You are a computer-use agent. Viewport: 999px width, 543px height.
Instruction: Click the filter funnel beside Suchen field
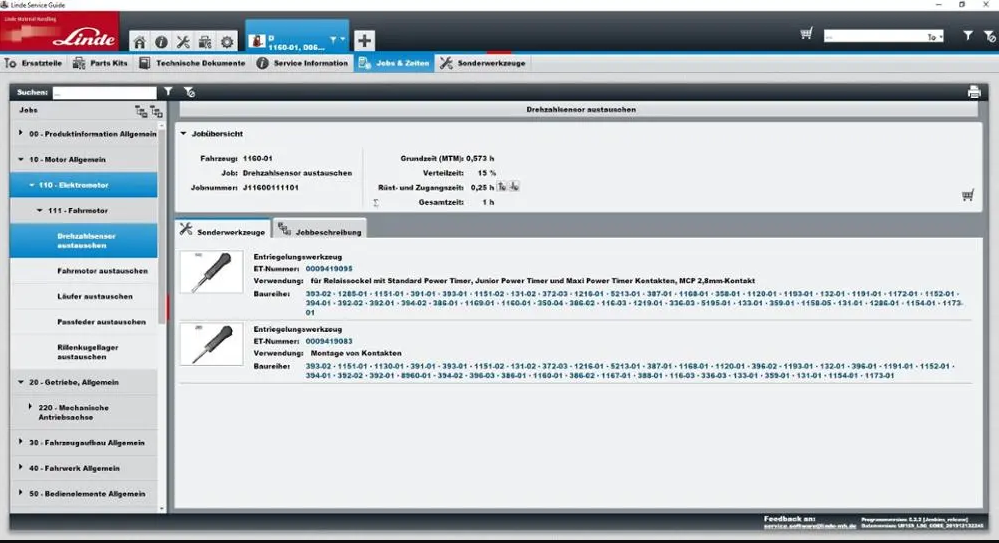169,92
